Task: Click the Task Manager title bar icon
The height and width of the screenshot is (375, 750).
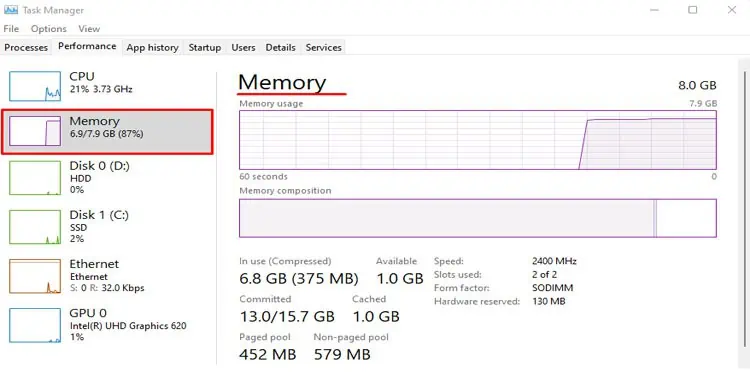Action: tap(11, 10)
